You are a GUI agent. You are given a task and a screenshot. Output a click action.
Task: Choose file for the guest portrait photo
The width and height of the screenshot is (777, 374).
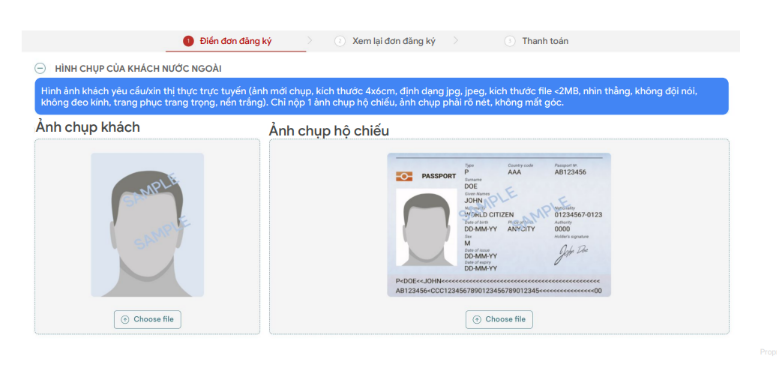pyautogui.click(x=148, y=320)
